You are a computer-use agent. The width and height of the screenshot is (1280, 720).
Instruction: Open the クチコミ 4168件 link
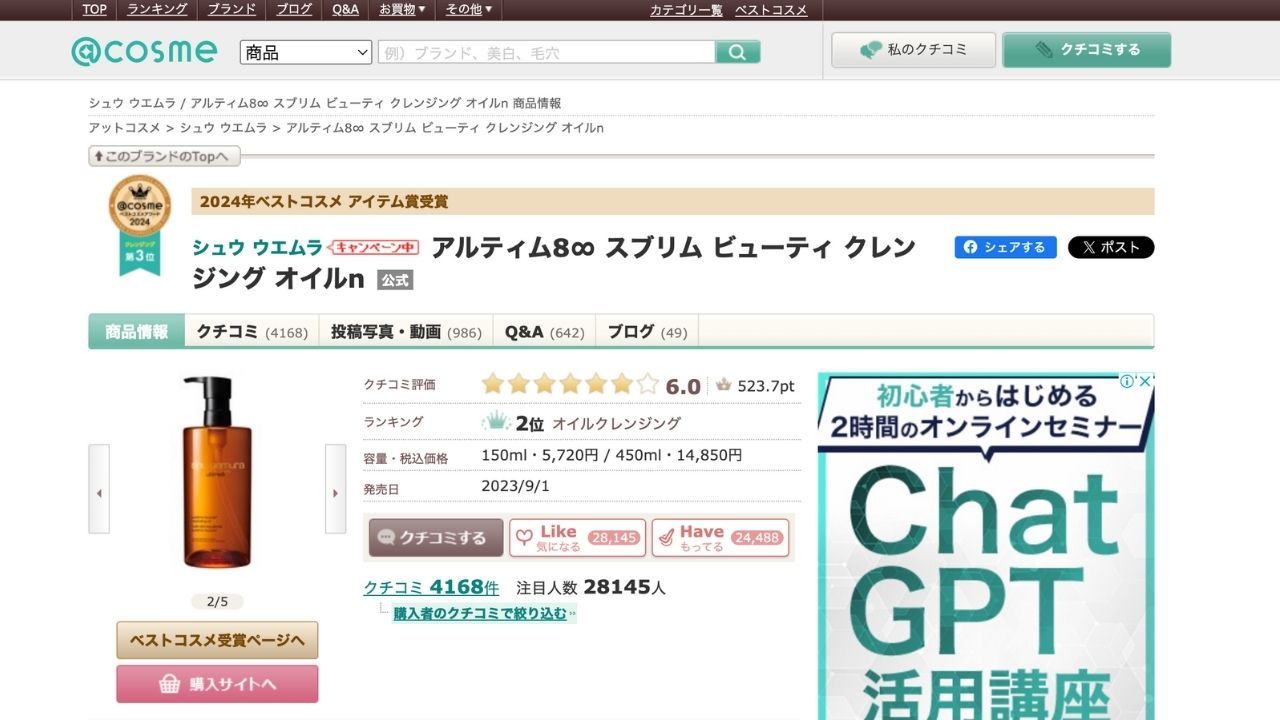[431, 587]
